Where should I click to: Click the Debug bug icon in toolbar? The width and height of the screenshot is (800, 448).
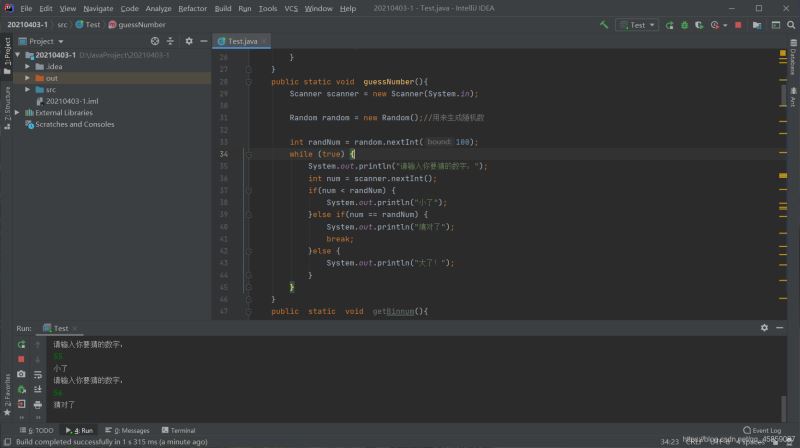[684, 24]
